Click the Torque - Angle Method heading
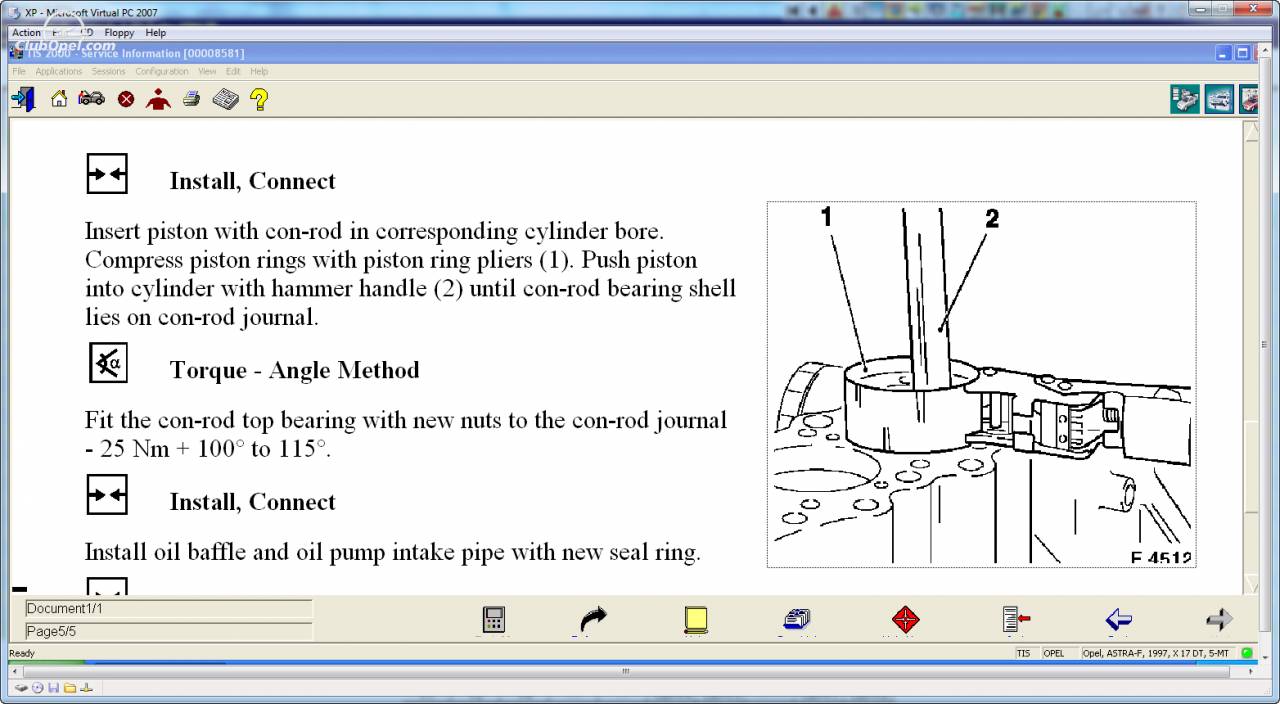Viewport: 1280px width, 704px height. click(294, 370)
